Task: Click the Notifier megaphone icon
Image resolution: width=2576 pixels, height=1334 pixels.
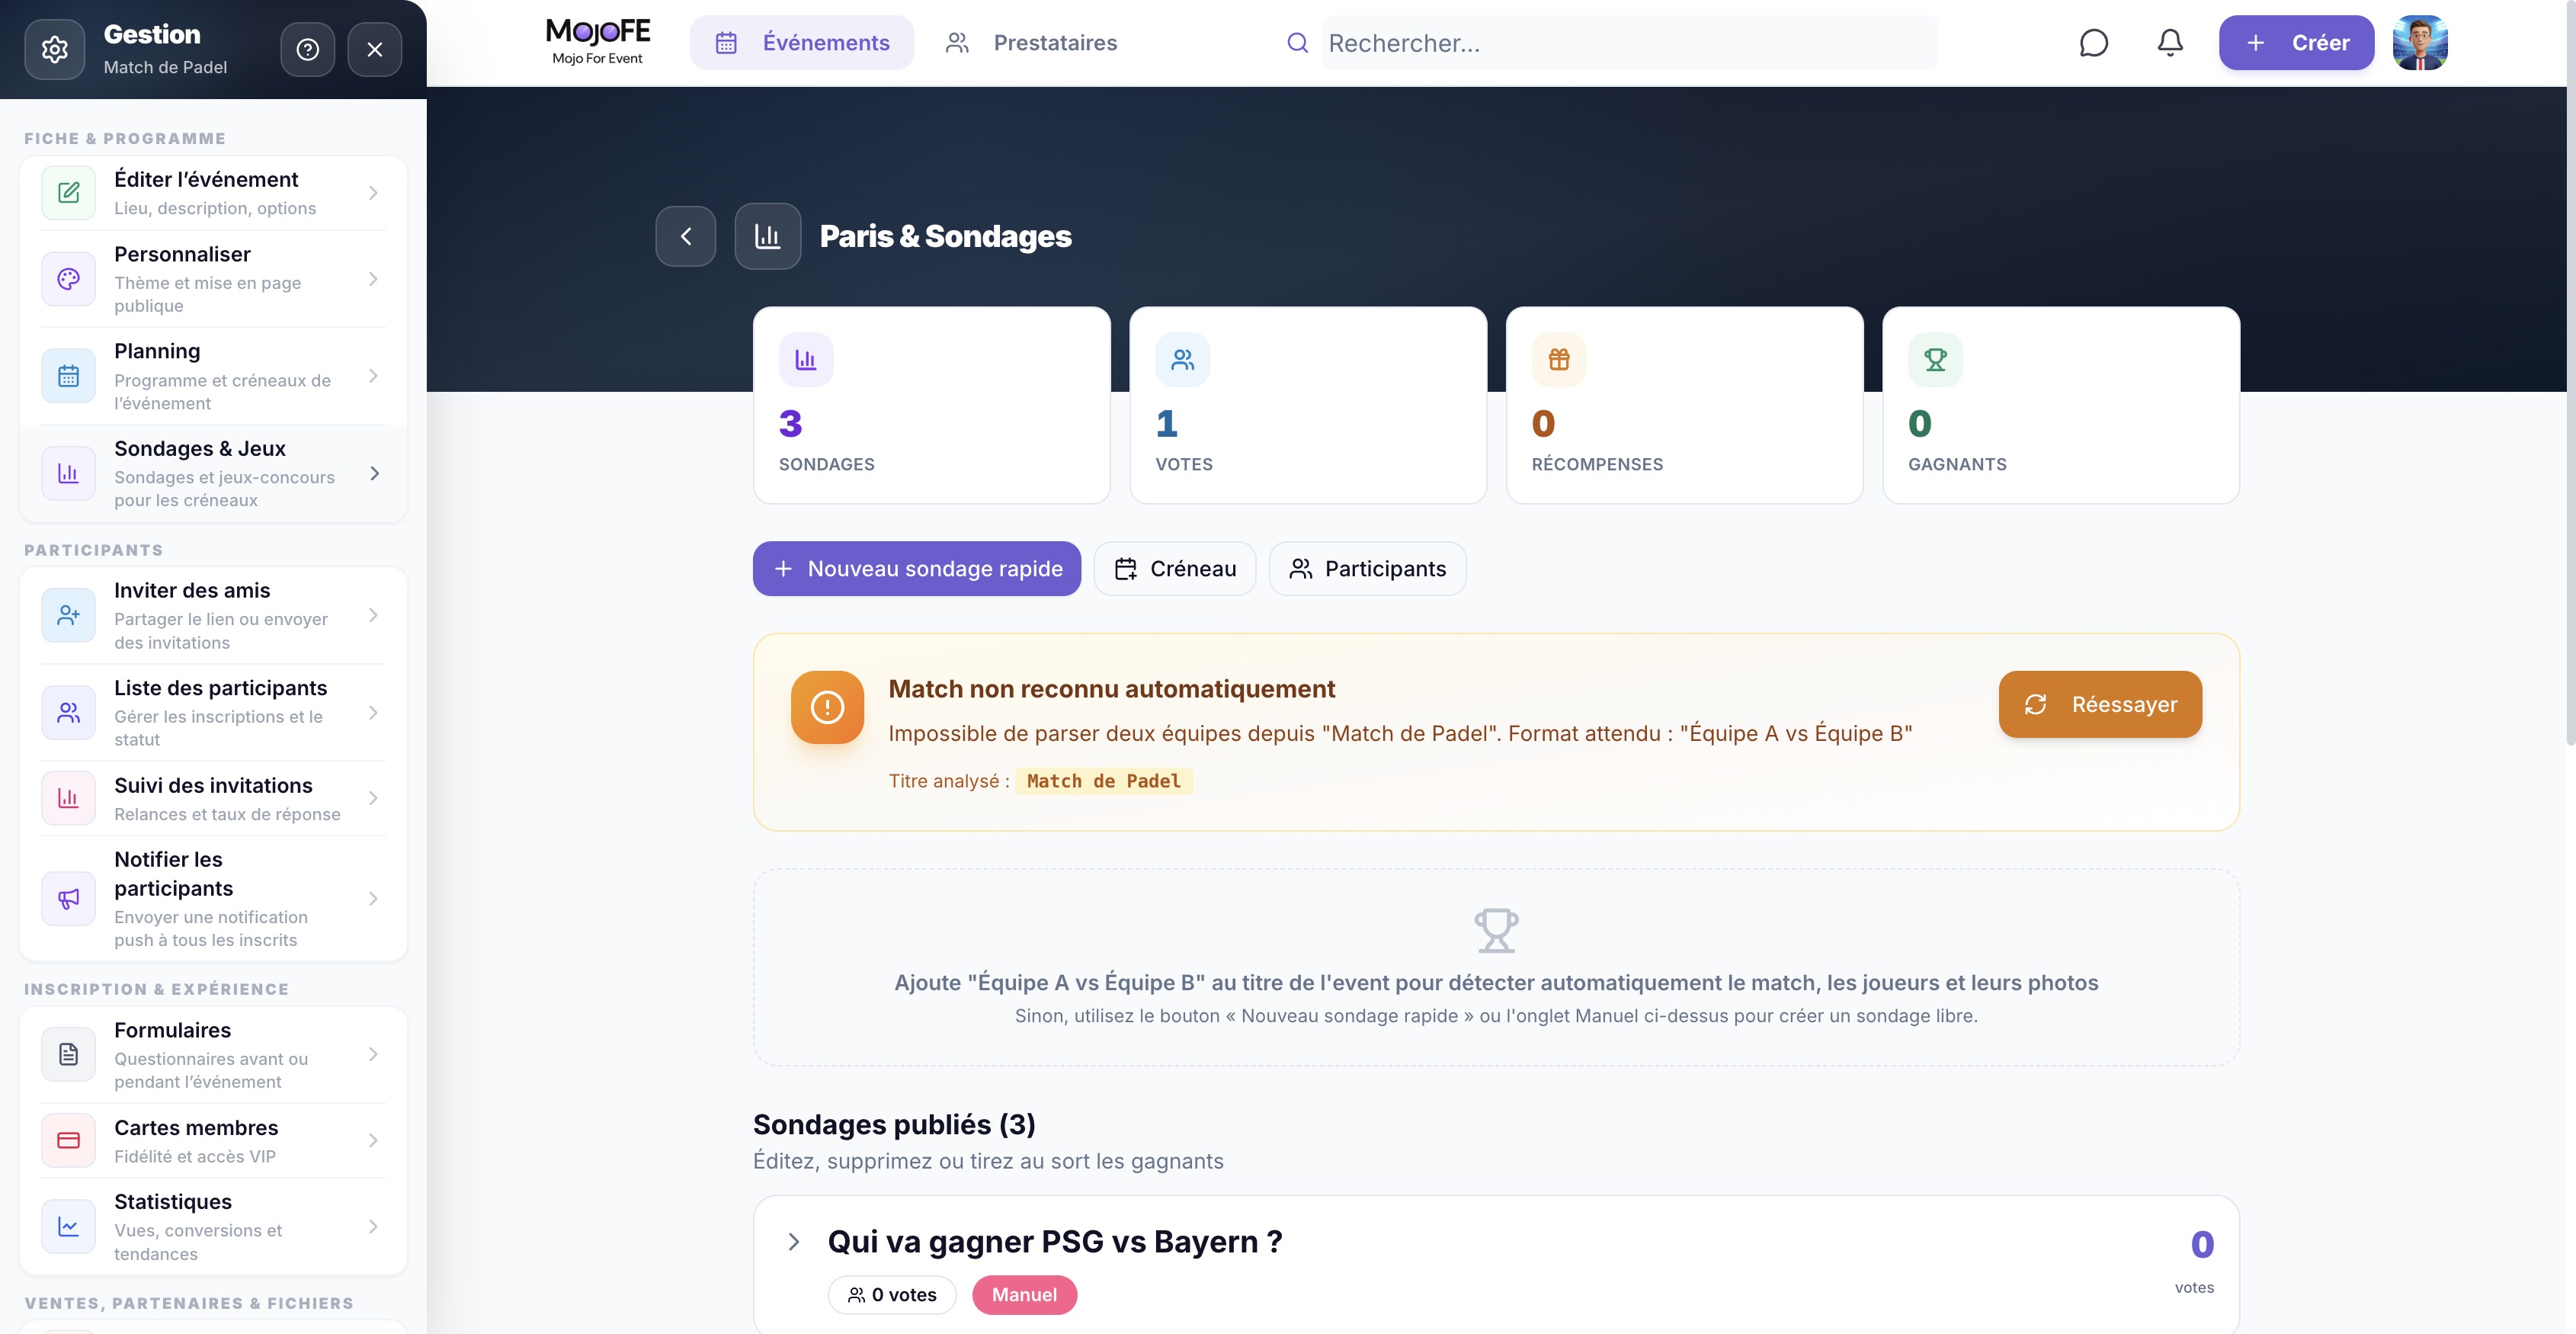Action: [x=68, y=899]
